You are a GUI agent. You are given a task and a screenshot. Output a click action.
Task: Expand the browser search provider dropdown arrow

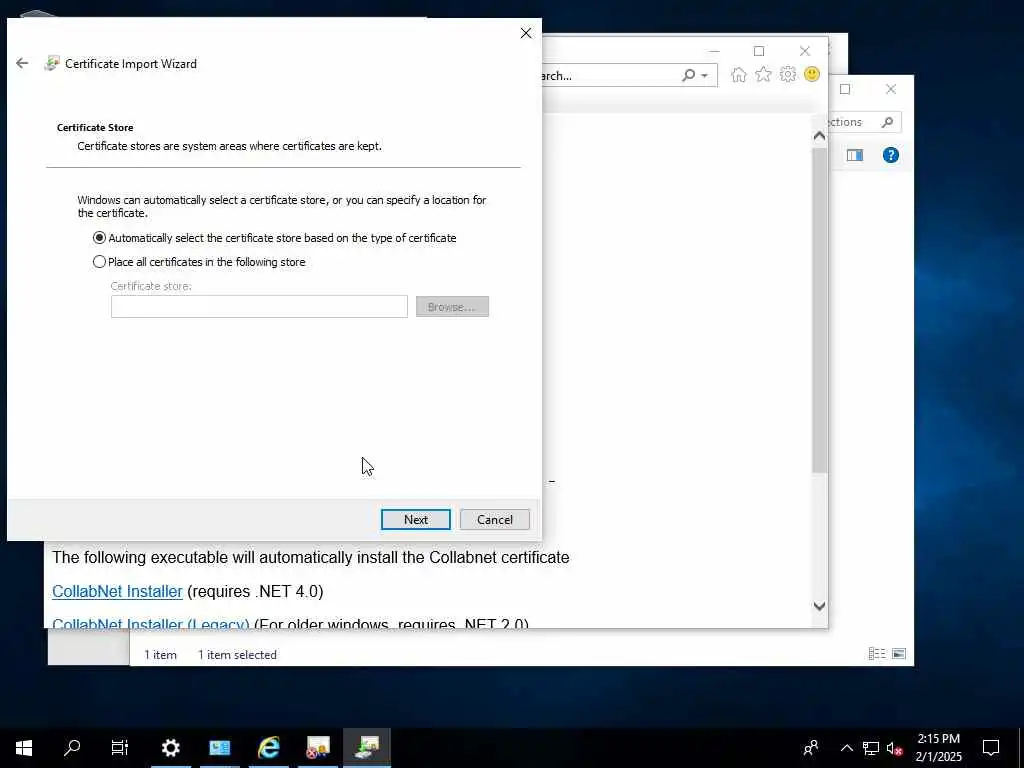click(x=705, y=76)
